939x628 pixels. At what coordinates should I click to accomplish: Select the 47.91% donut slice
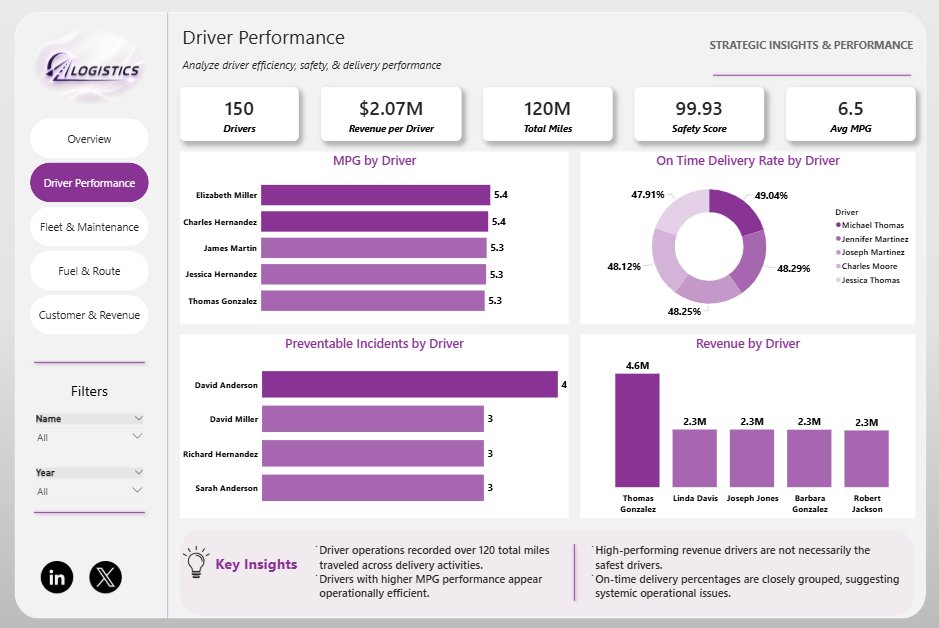pos(683,210)
